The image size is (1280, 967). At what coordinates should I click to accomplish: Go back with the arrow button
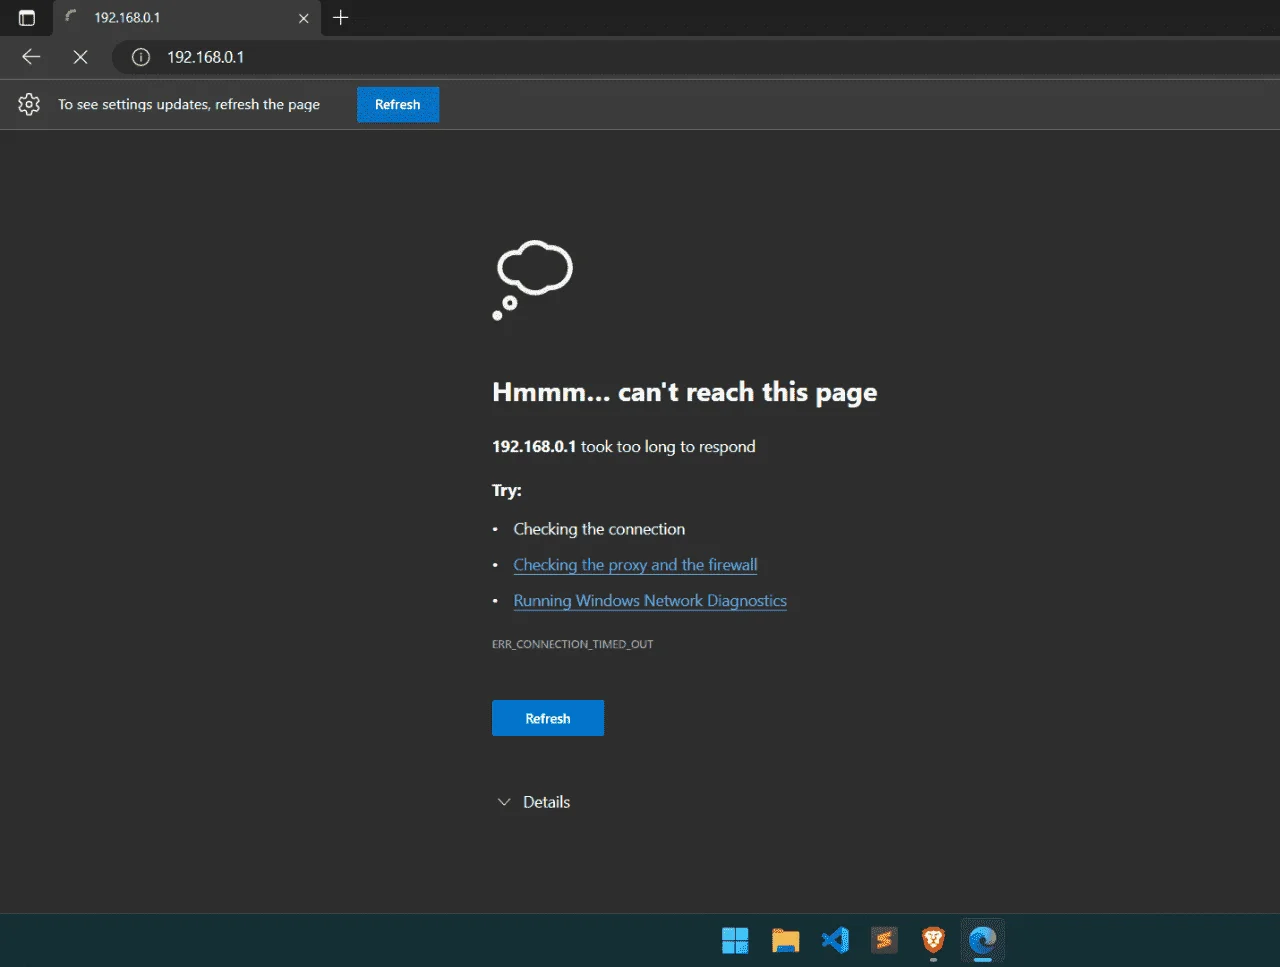pyautogui.click(x=31, y=57)
